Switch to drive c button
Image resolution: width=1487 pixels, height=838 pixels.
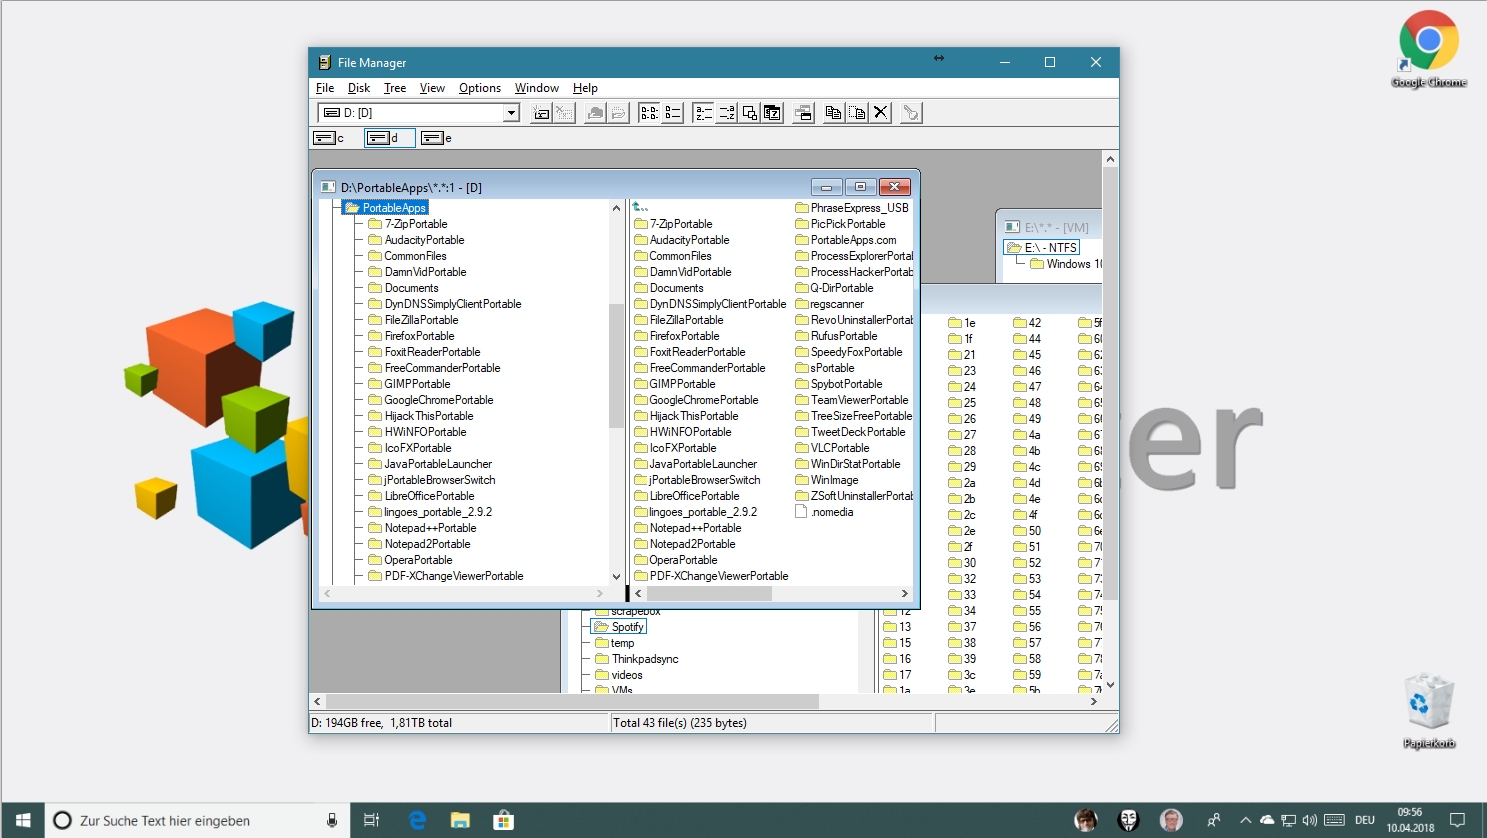329,138
